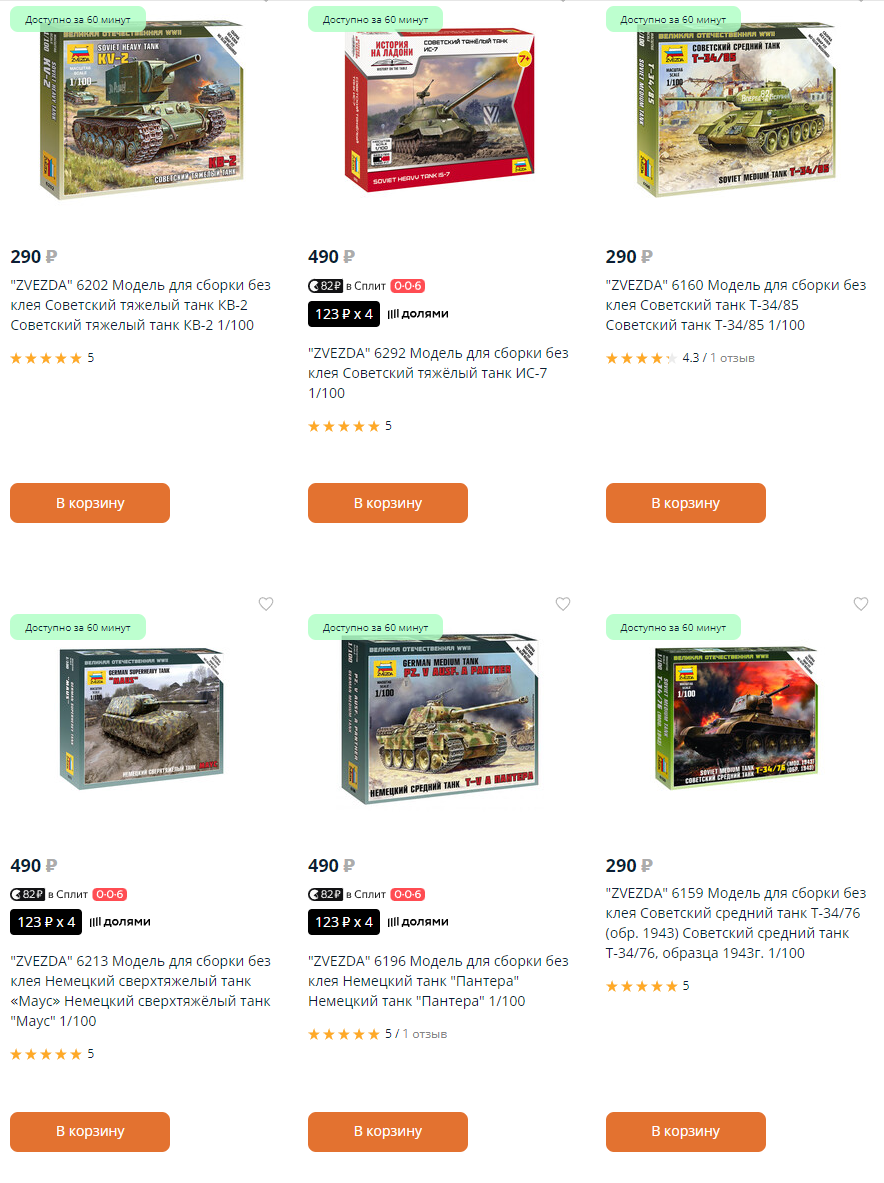The image size is (884, 1183).
Task: Add Maus tank to favorites with heart icon
Action: (266, 604)
